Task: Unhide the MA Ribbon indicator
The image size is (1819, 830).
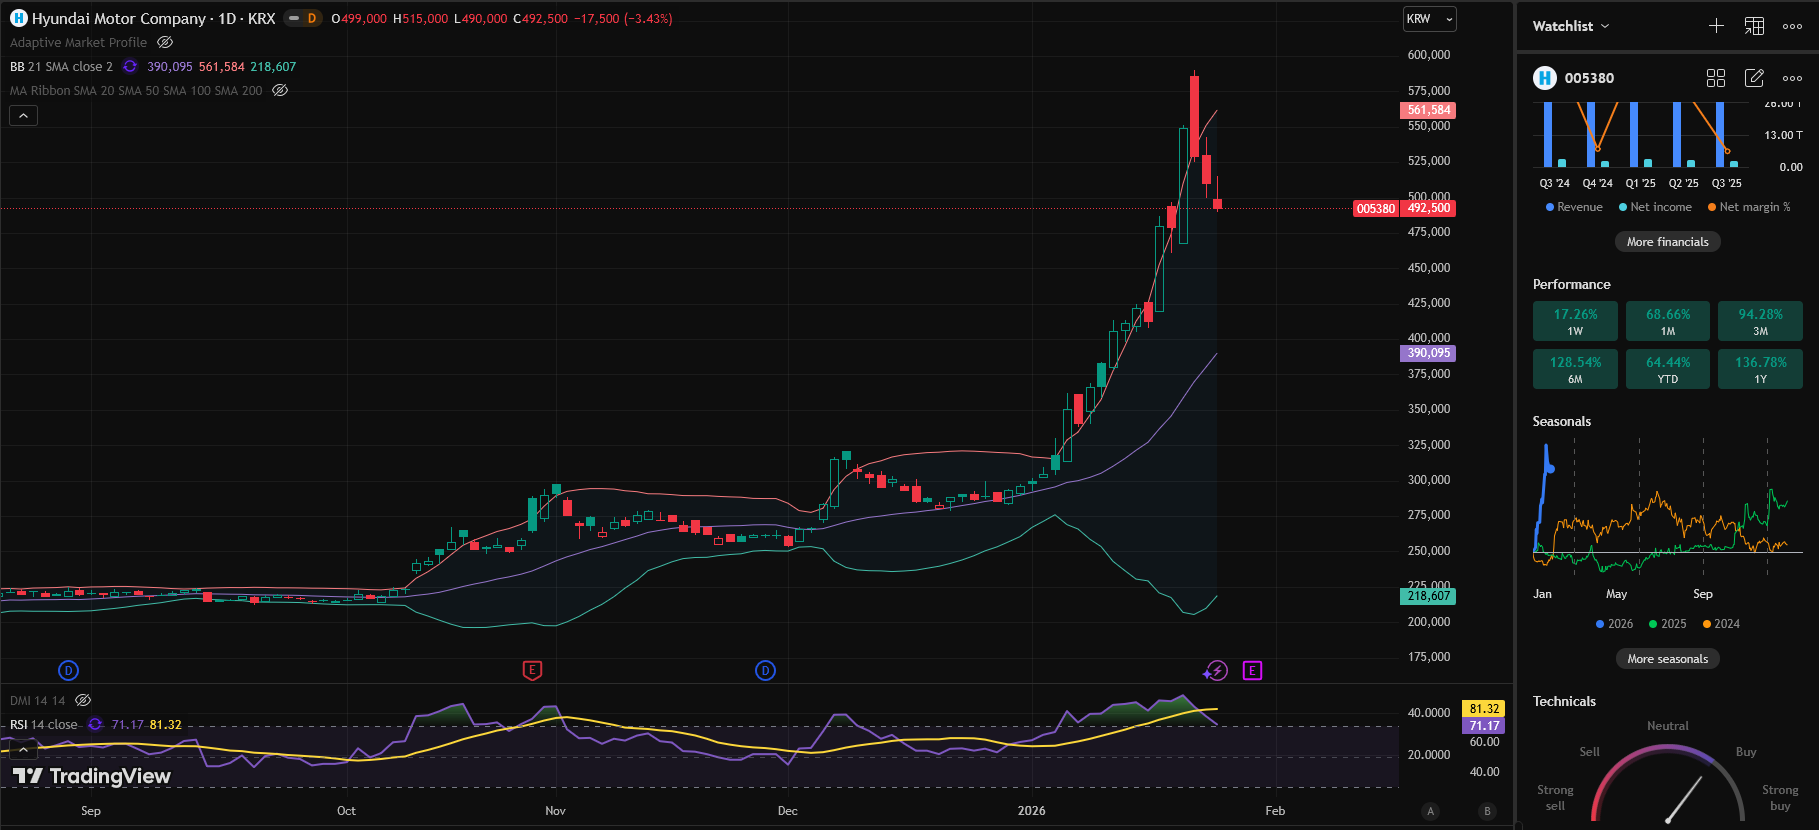Action: pos(281,90)
